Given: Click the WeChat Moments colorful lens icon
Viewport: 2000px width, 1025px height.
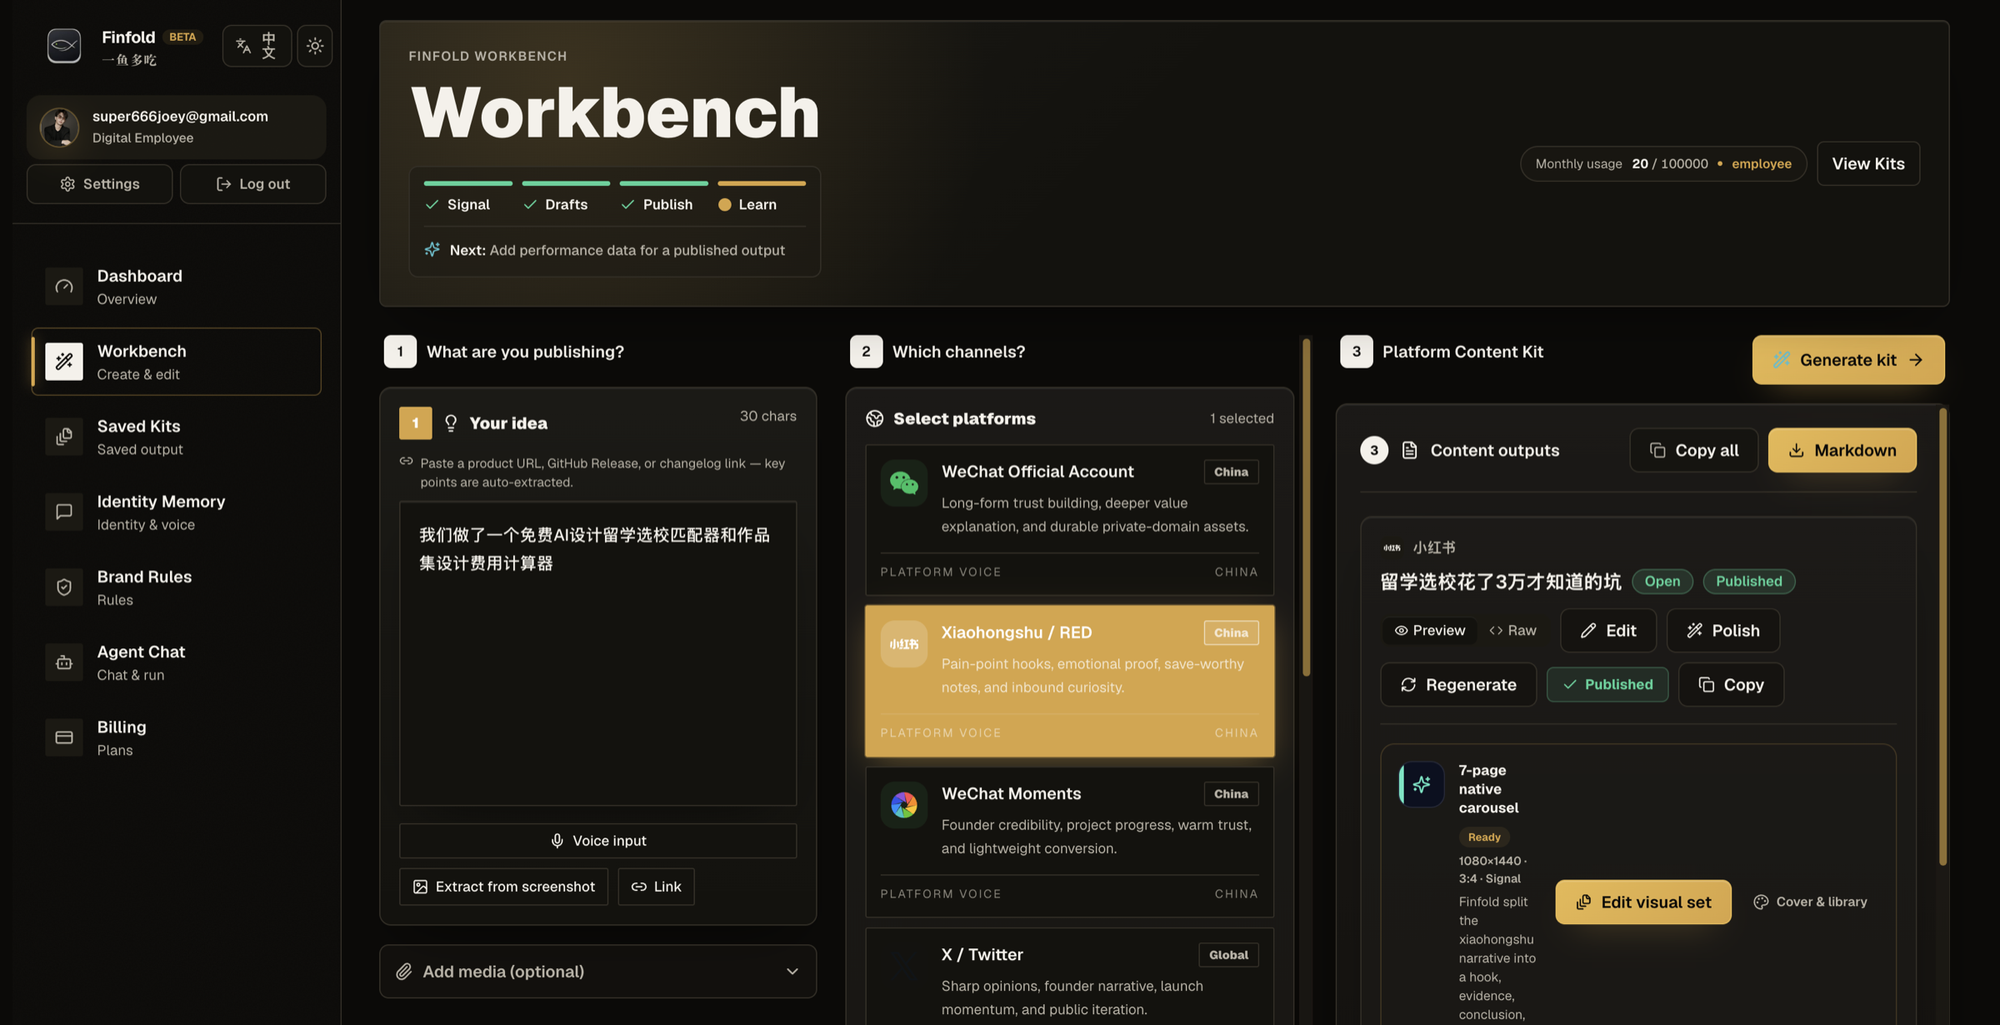Looking at the screenshot, I should coord(904,805).
